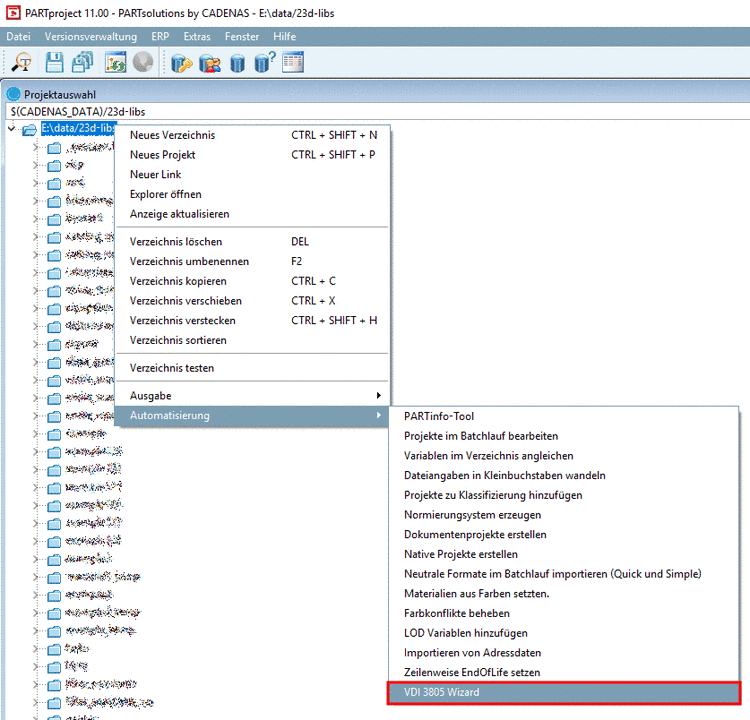The image size is (750, 720).
Task: Open the Versionsverwaltung menu
Action: pyautogui.click(x=90, y=36)
